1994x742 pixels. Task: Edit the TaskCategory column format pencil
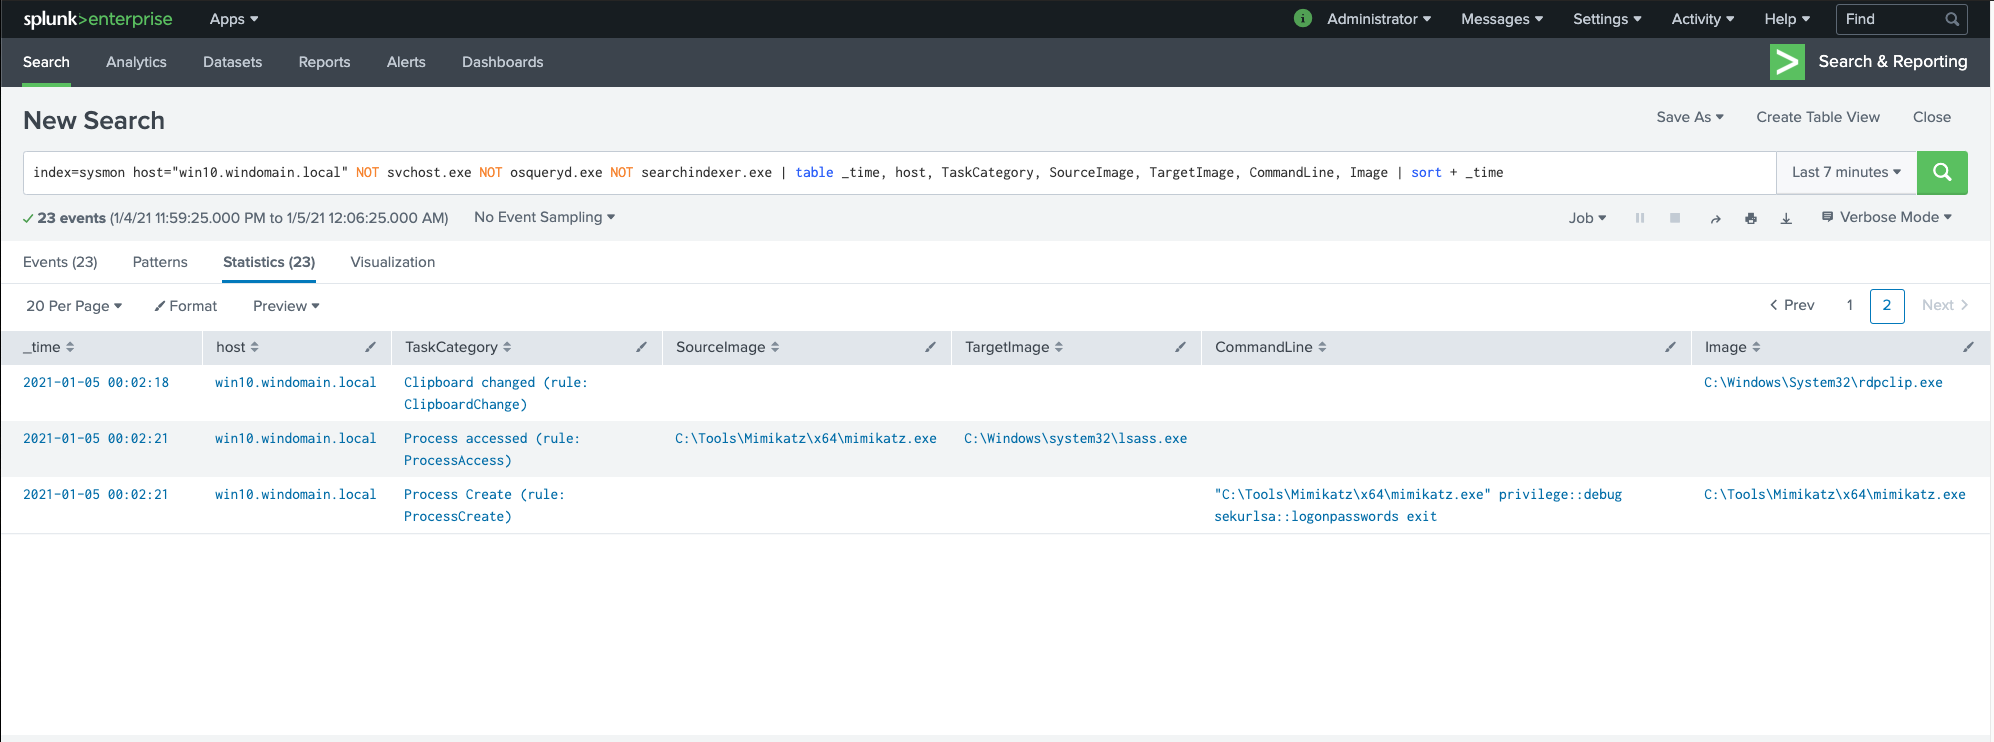[641, 347]
